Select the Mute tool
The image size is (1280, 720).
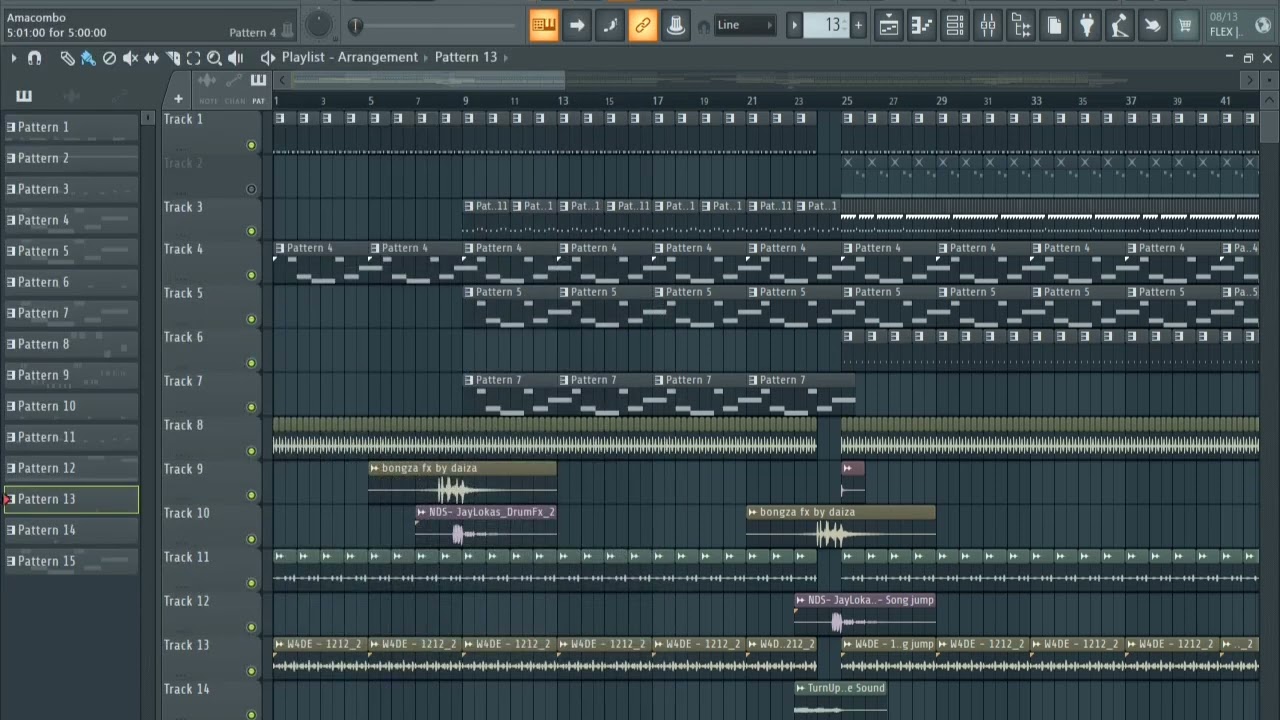click(x=130, y=58)
